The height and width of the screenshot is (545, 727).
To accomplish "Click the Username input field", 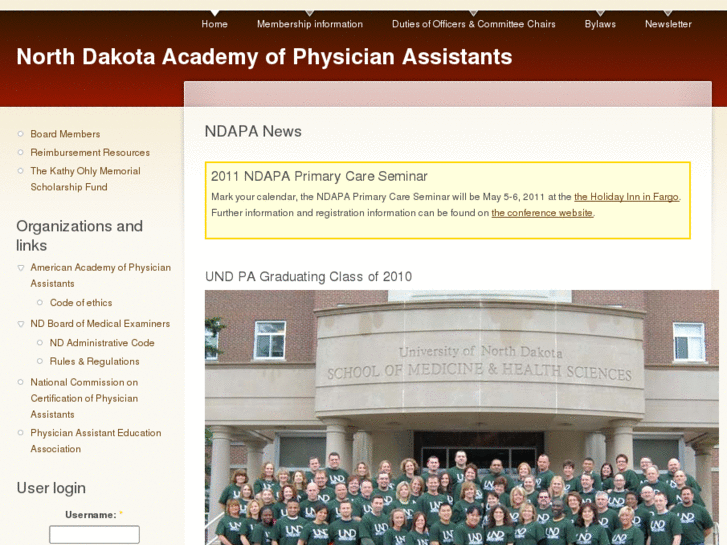I will pyautogui.click(x=94, y=534).
